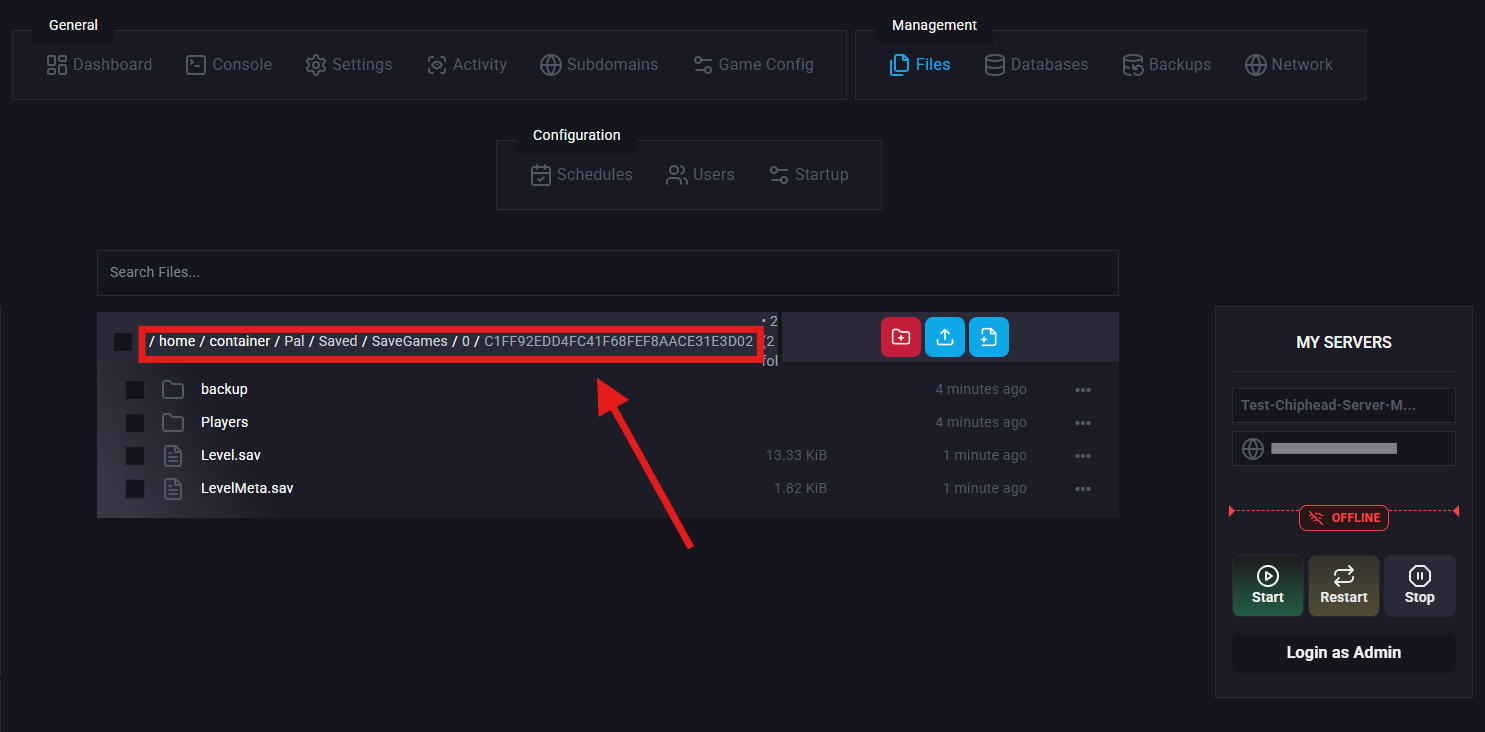Image resolution: width=1485 pixels, height=732 pixels.
Task: Click the OFFLINE status badge
Action: point(1344,518)
